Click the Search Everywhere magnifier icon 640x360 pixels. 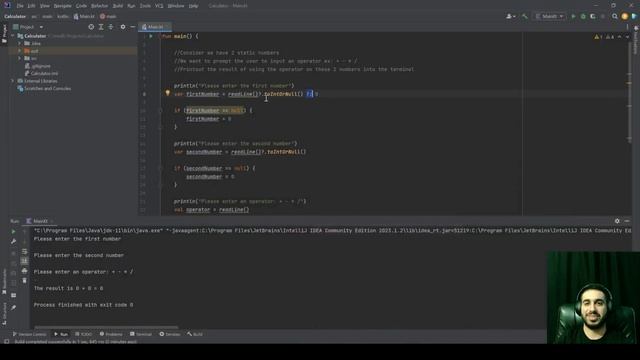(x=615, y=16)
